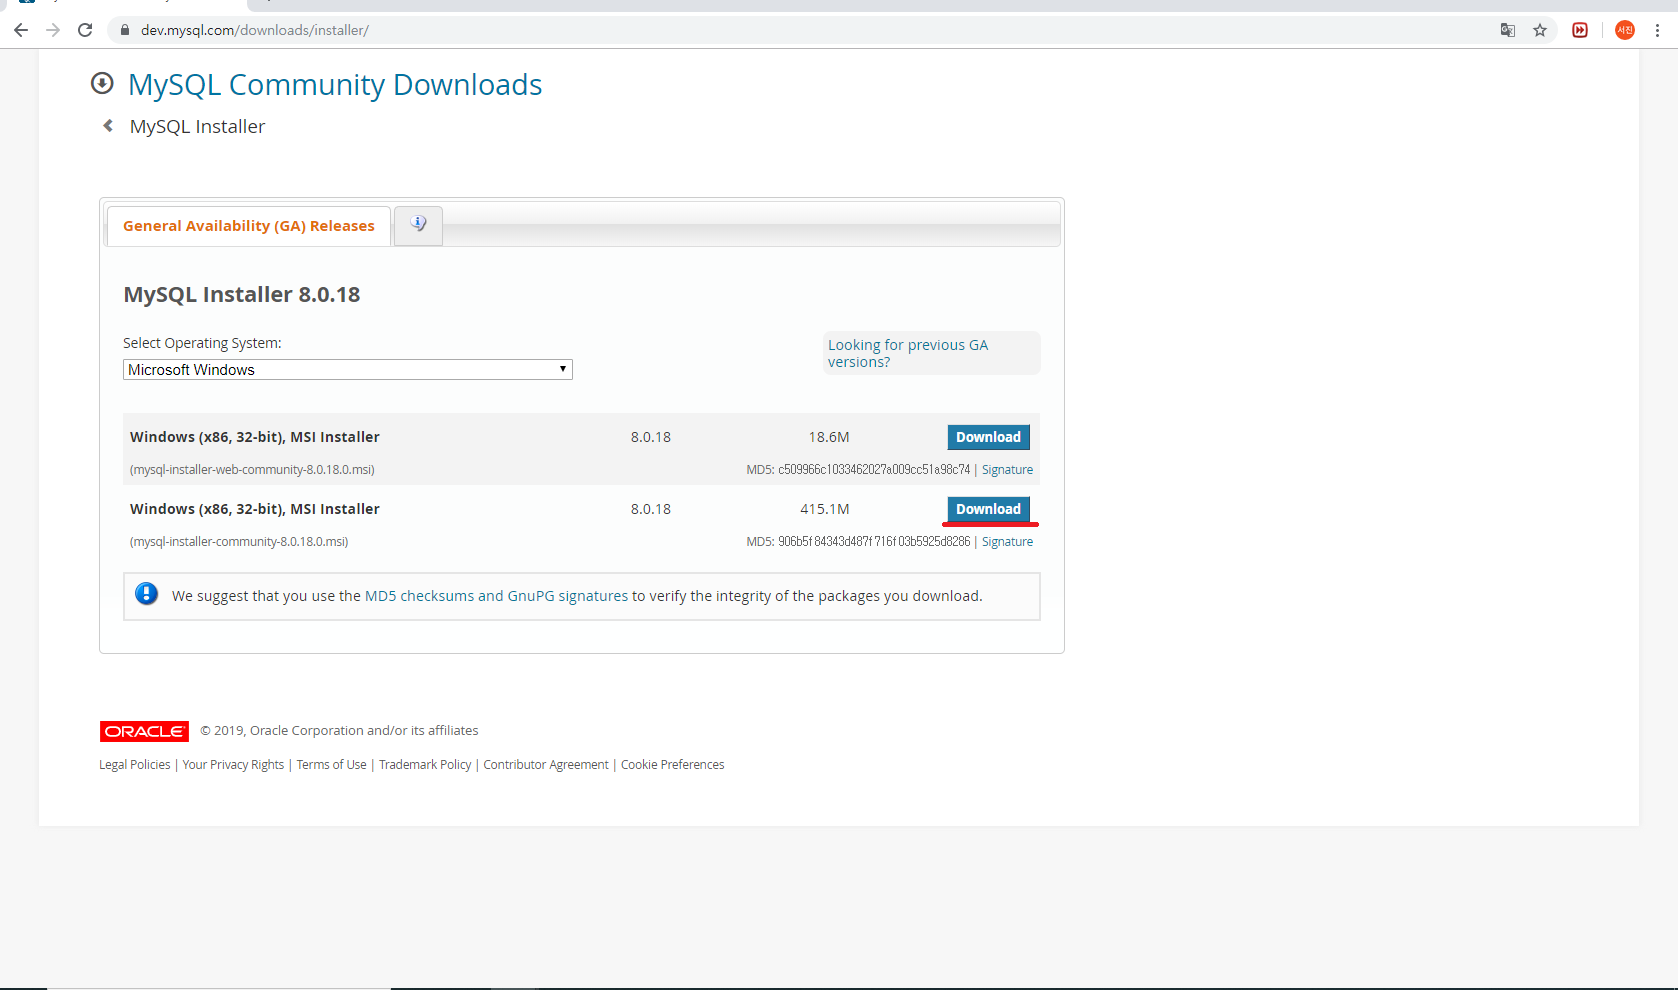Screen dimensions: 1678x990
Task: Open the MySQL Community Downloads heading link
Action: click(x=335, y=85)
